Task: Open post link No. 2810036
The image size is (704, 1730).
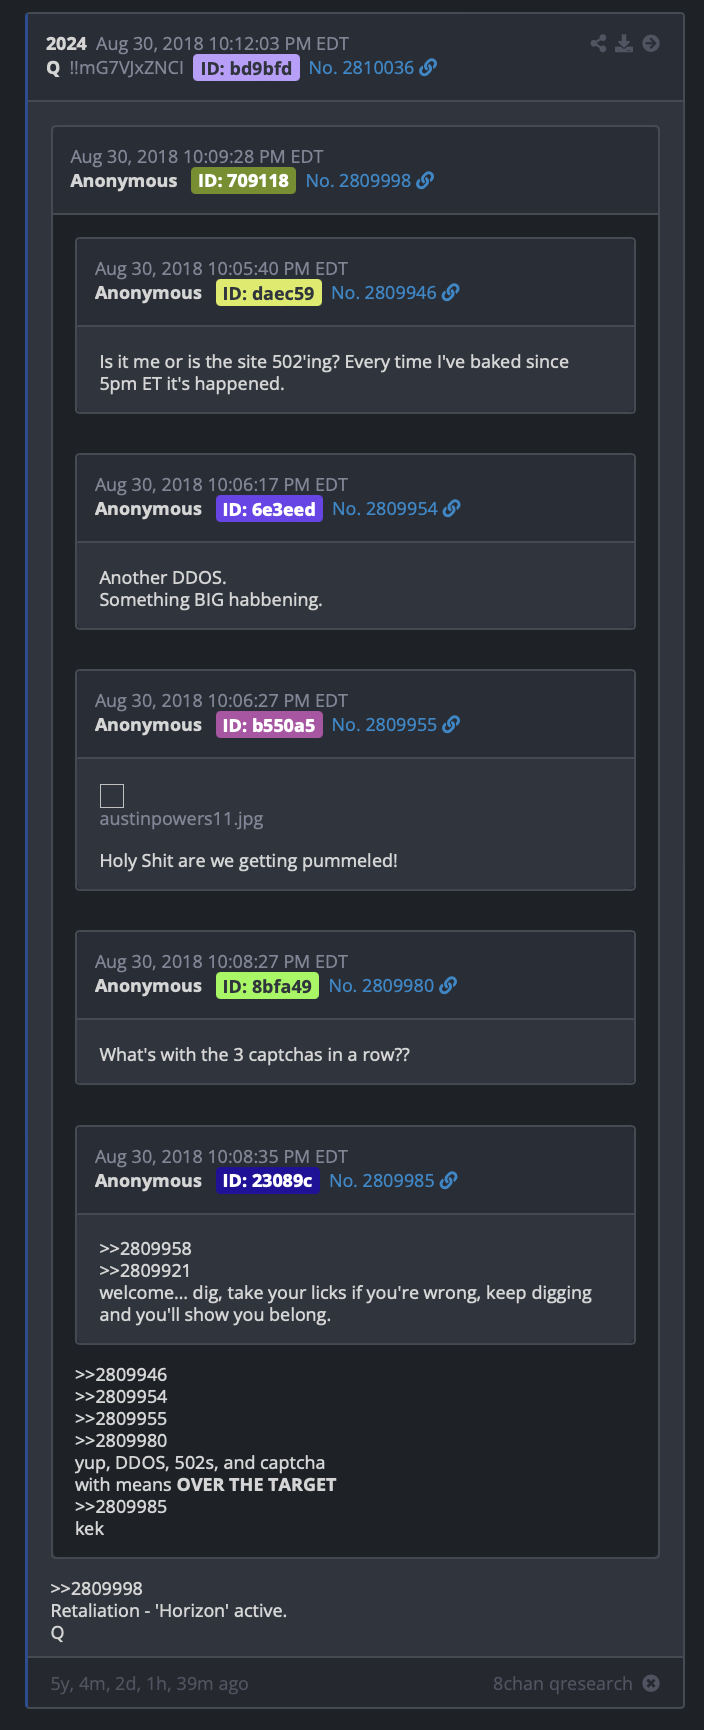Action: [x=361, y=67]
